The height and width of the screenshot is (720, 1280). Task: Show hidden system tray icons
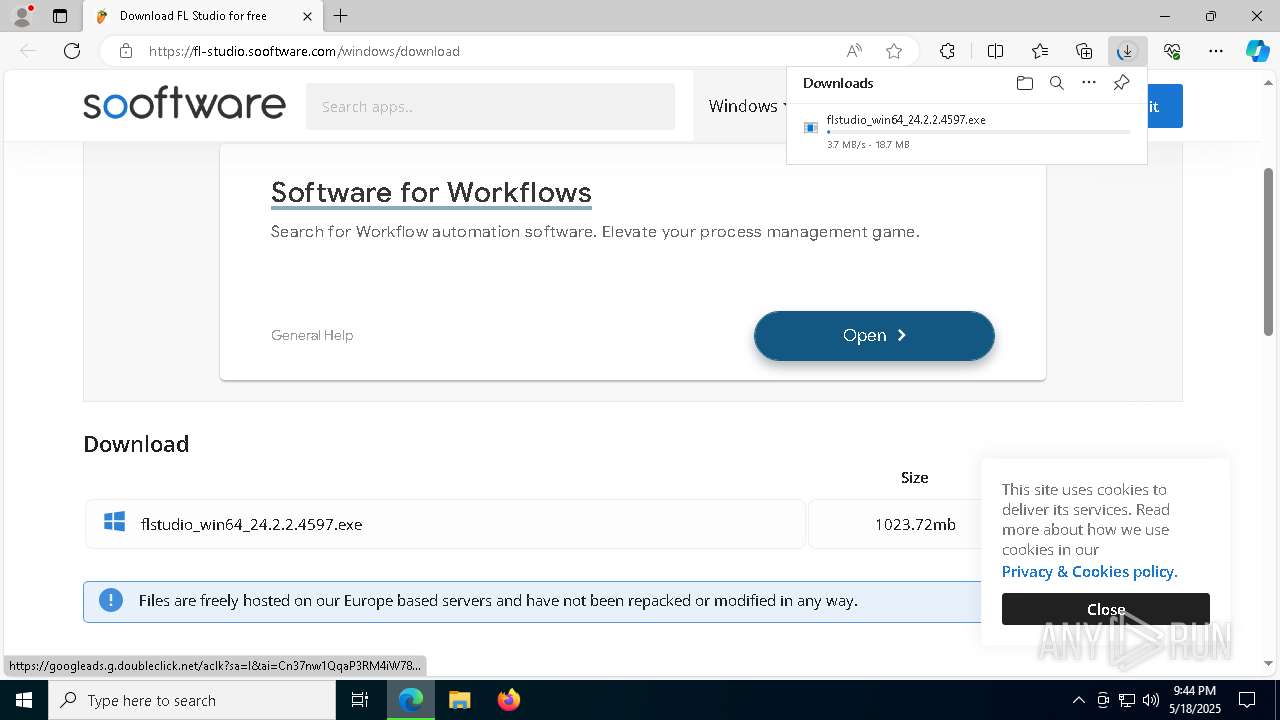click(x=1078, y=700)
